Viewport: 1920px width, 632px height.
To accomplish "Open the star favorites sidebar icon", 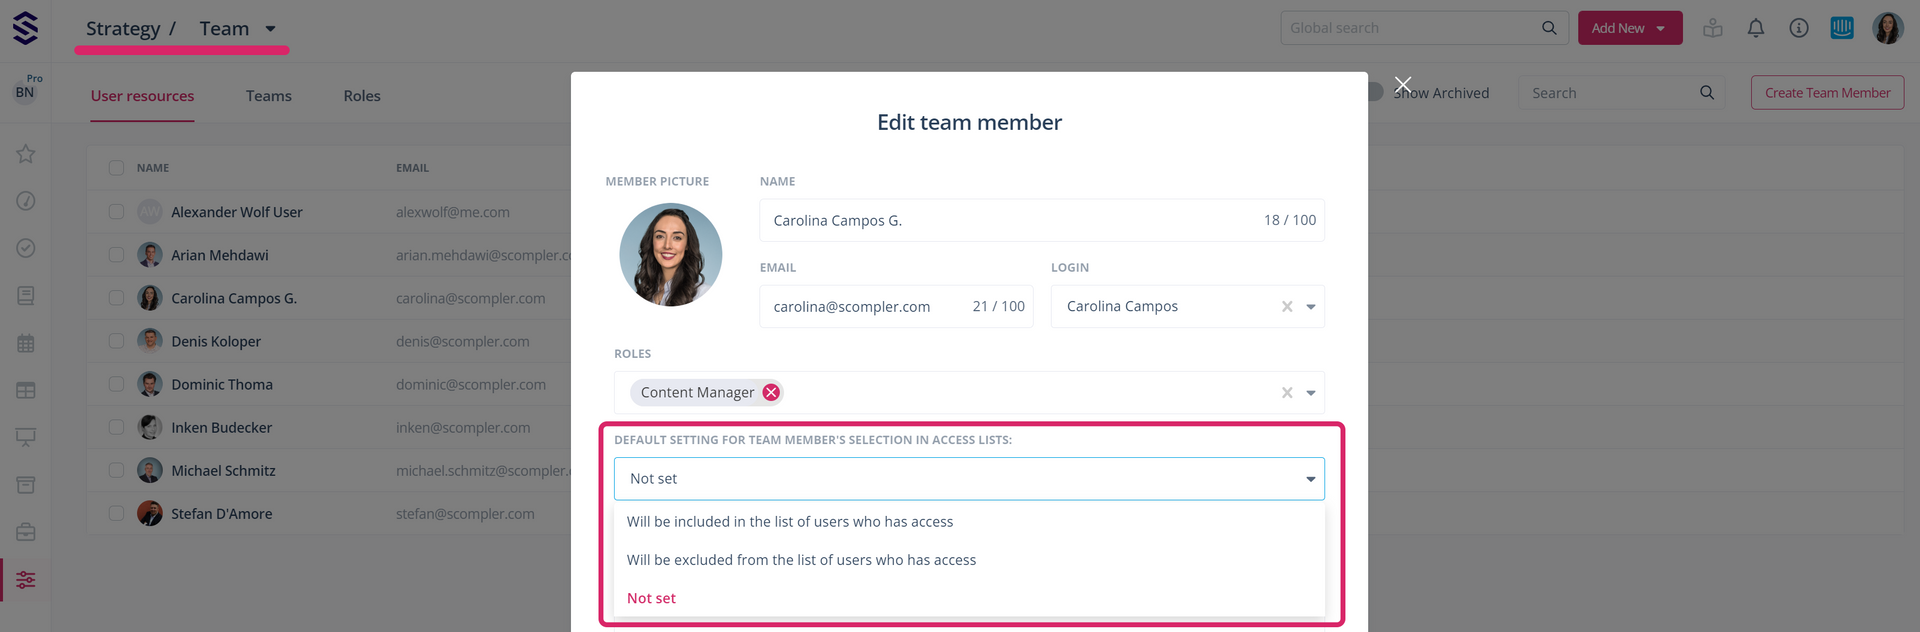I will coord(26,154).
